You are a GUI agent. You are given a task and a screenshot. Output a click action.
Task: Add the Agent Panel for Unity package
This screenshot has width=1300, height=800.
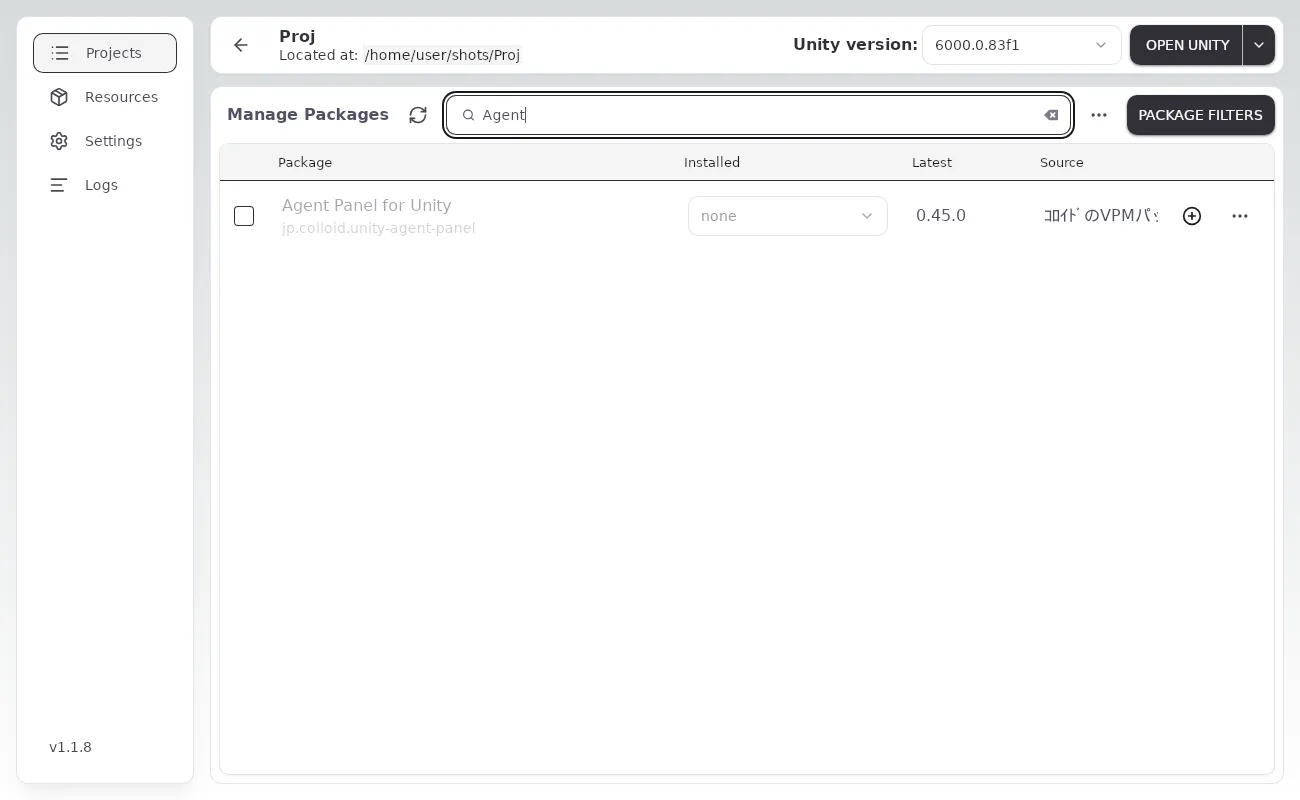click(x=1192, y=216)
